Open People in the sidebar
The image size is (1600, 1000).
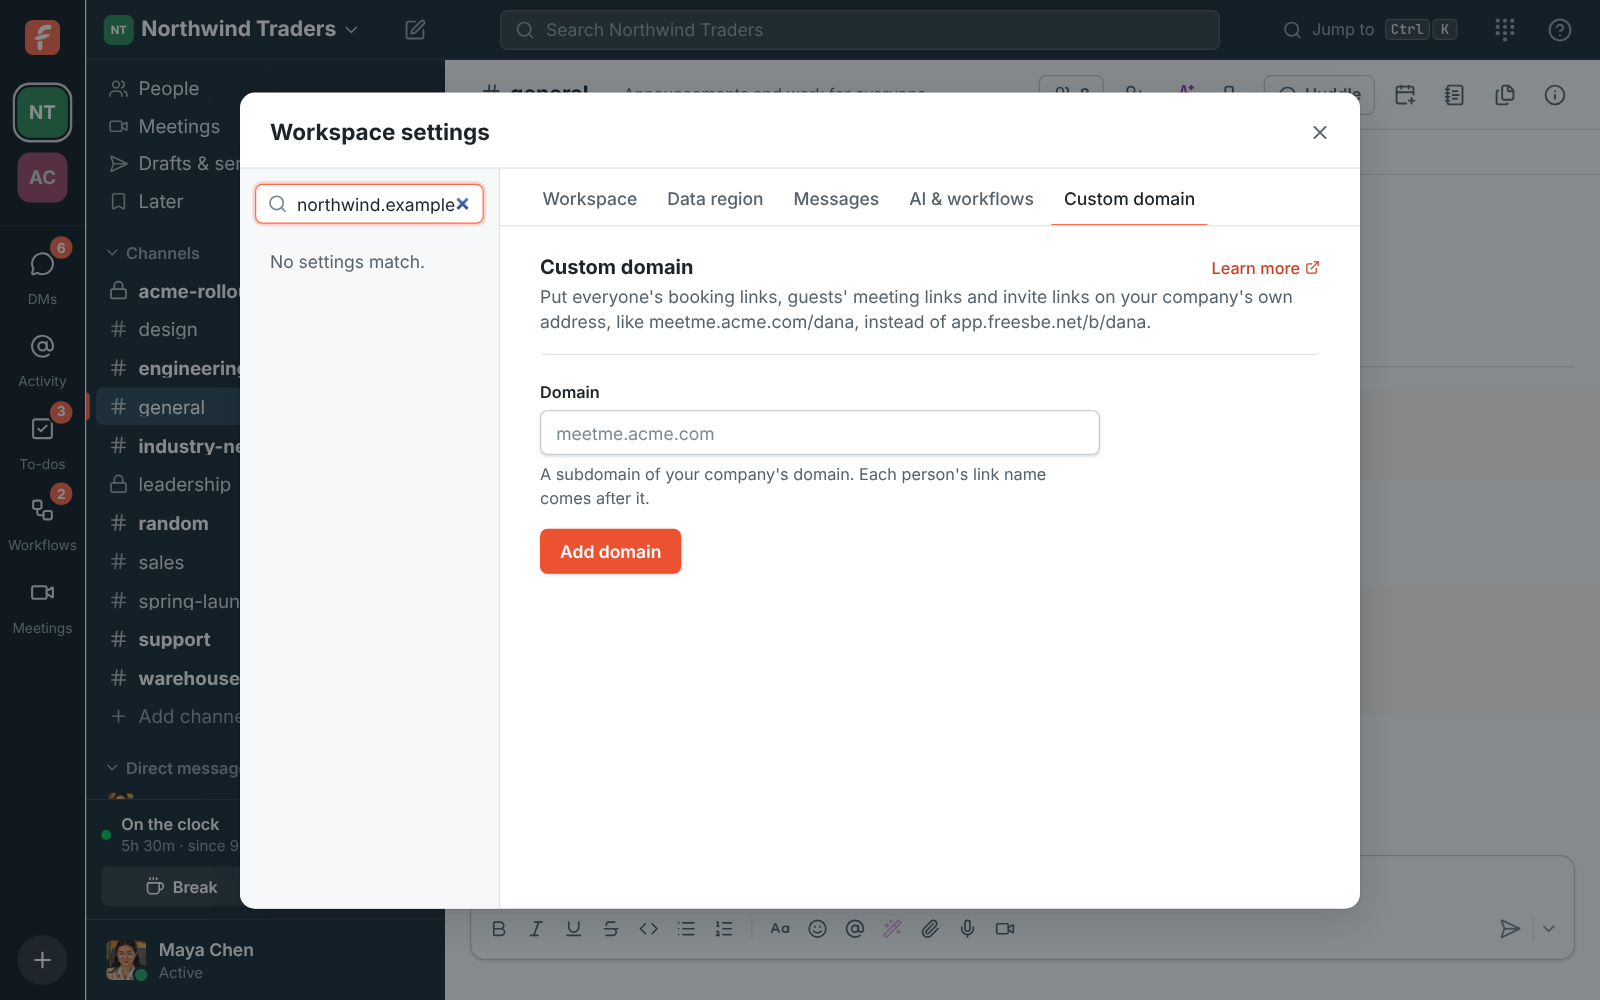pos(168,88)
